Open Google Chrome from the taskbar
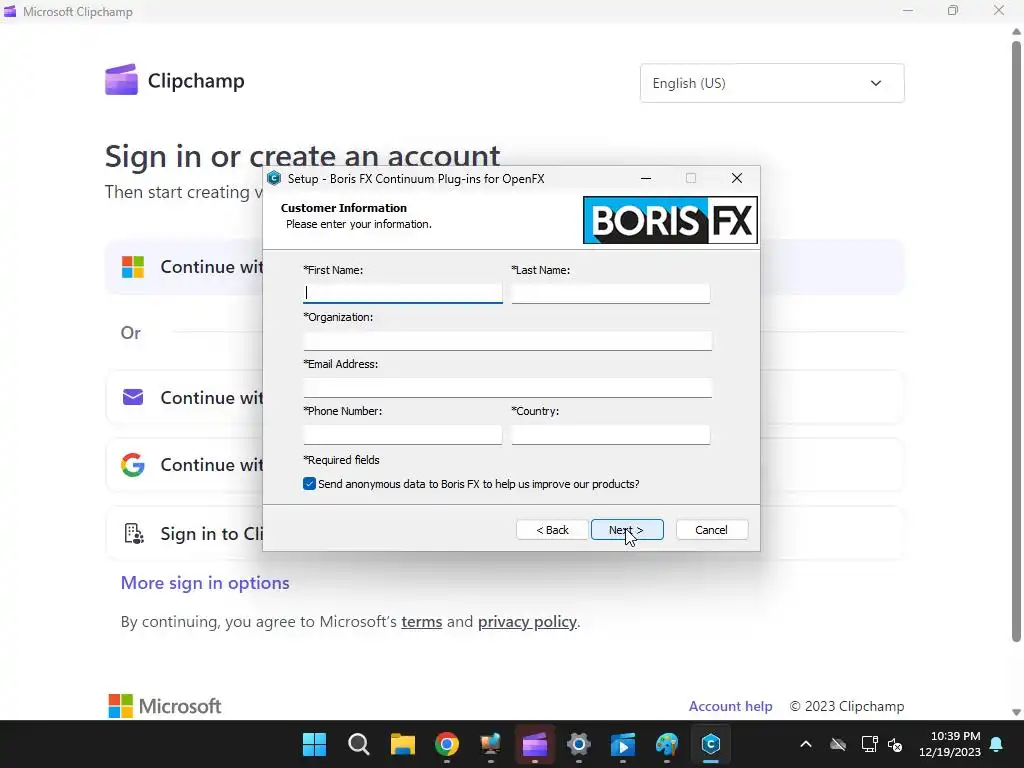This screenshot has width=1024, height=768. (447, 744)
